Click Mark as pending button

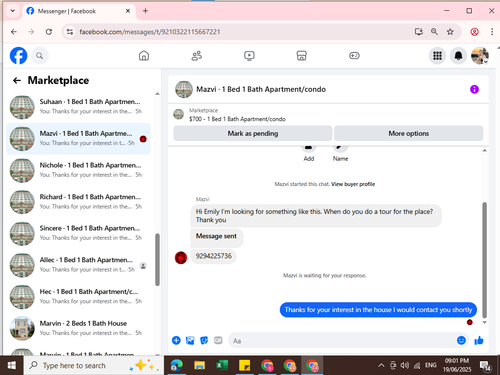(x=253, y=133)
